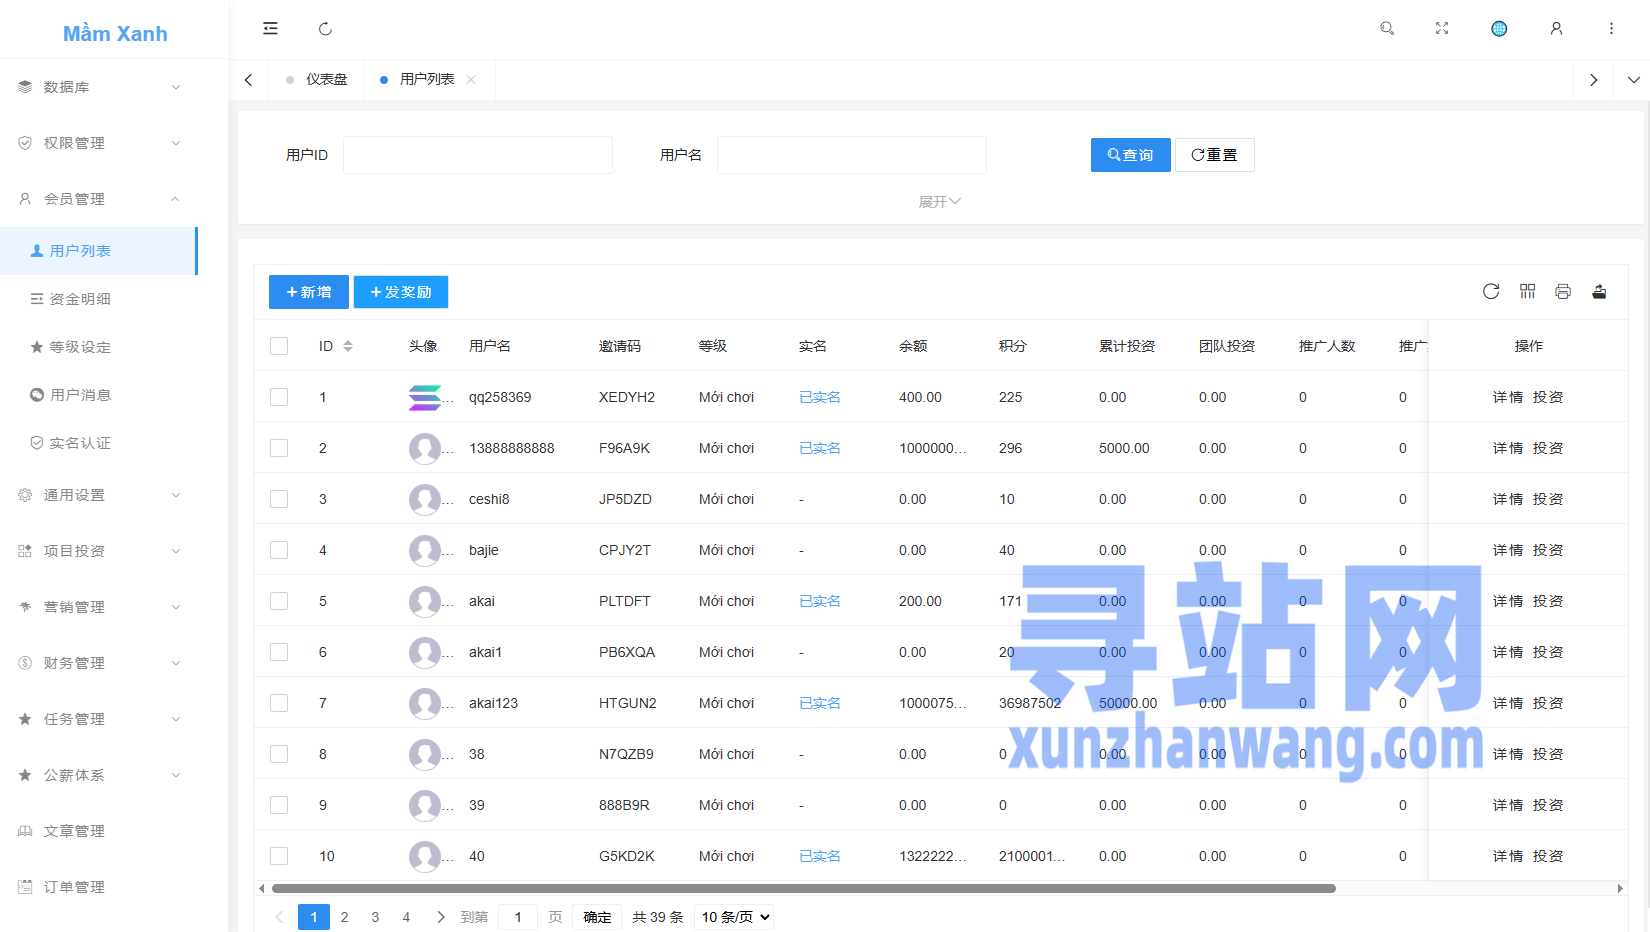Click the print table icon
Viewport: 1650px width, 932px height.
(x=1563, y=291)
